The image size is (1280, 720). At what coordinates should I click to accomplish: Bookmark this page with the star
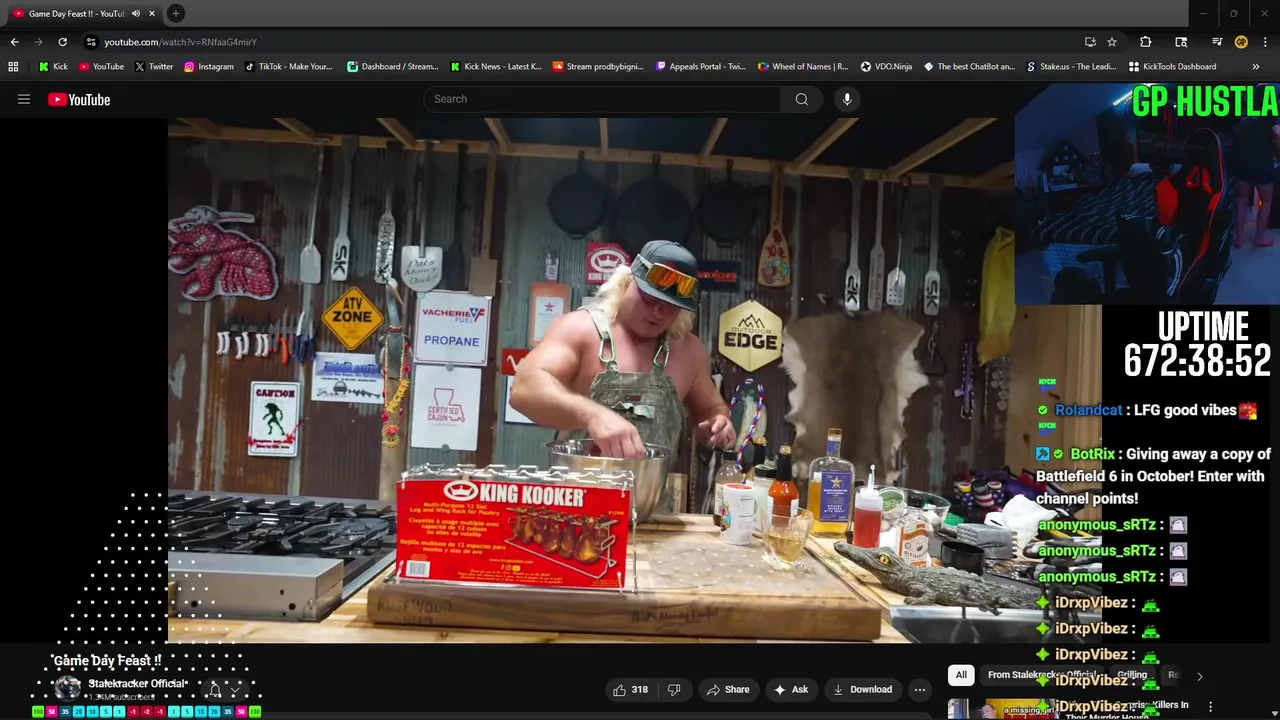pyautogui.click(x=1112, y=42)
